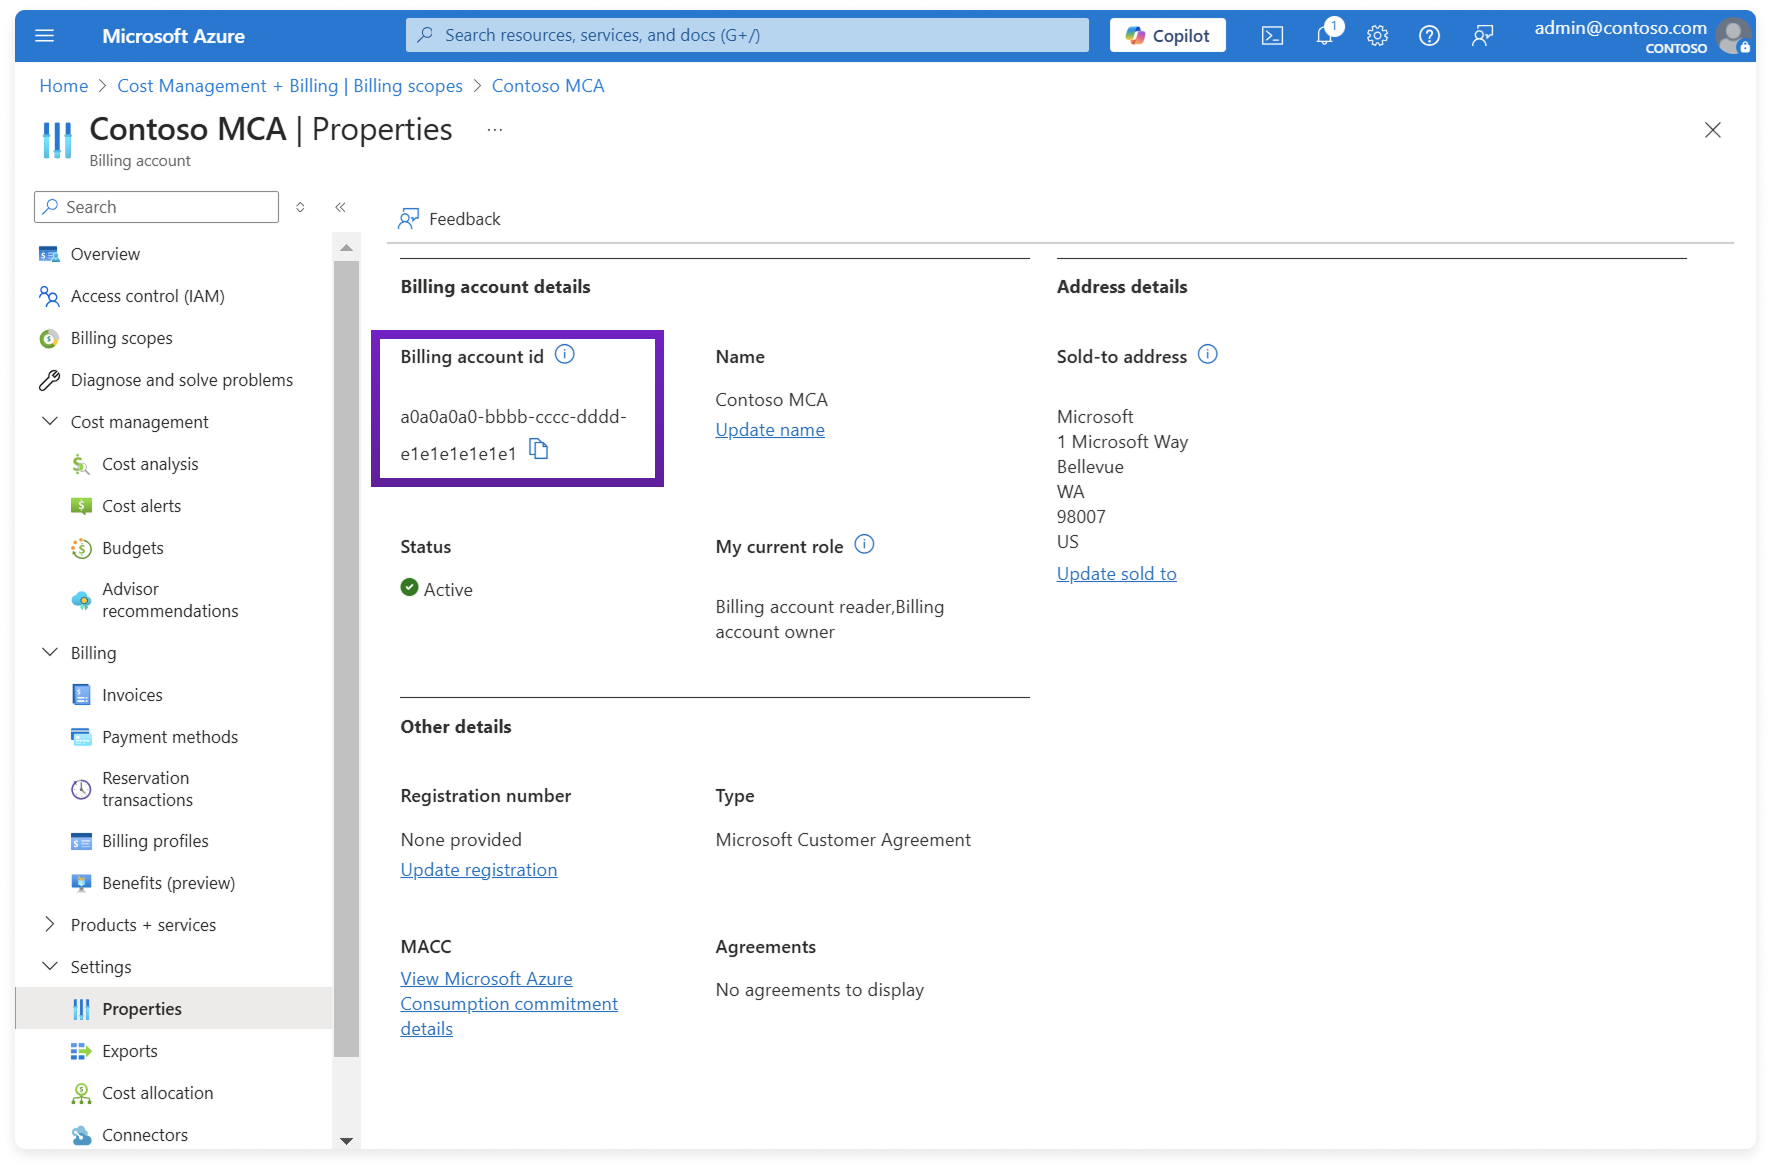This screenshot has width=1771, height=1169.
Task: Focus the sidebar Search field
Action: [x=156, y=207]
